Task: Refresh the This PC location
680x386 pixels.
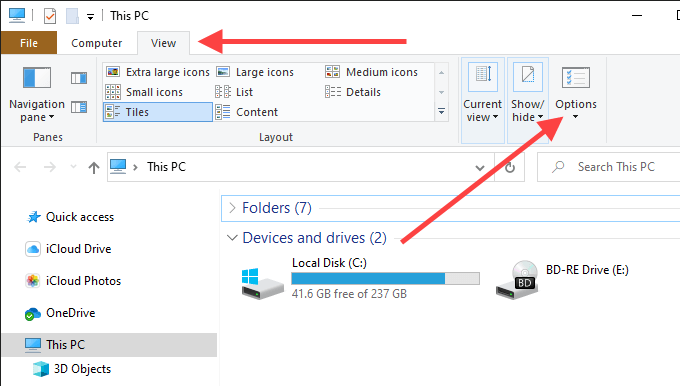Action: point(510,167)
